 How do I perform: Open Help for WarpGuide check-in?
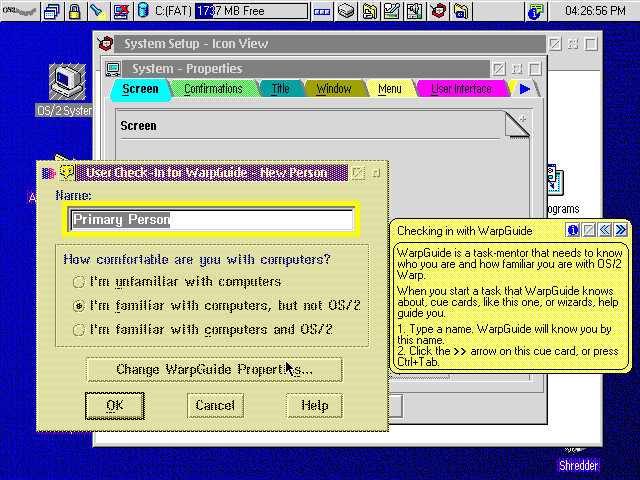[x=314, y=405]
